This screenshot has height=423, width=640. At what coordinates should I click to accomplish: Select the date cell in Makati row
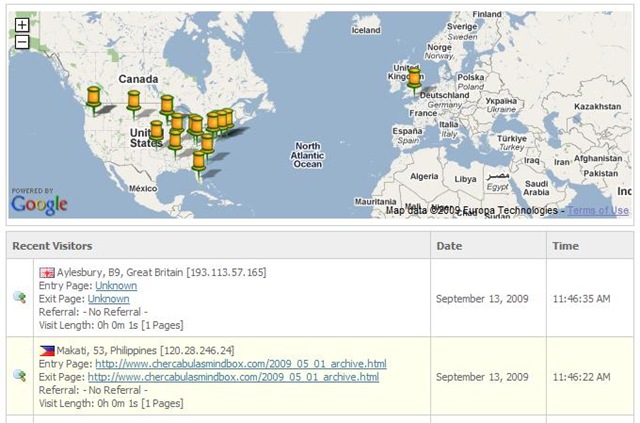[488, 376]
